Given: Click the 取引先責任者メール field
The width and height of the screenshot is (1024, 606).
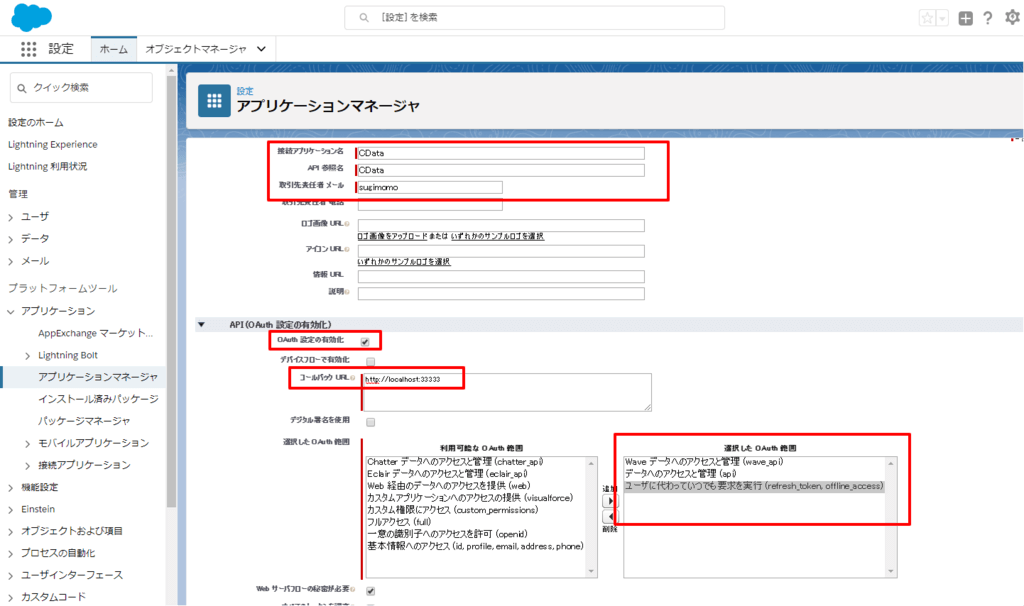Looking at the screenshot, I should (x=430, y=187).
